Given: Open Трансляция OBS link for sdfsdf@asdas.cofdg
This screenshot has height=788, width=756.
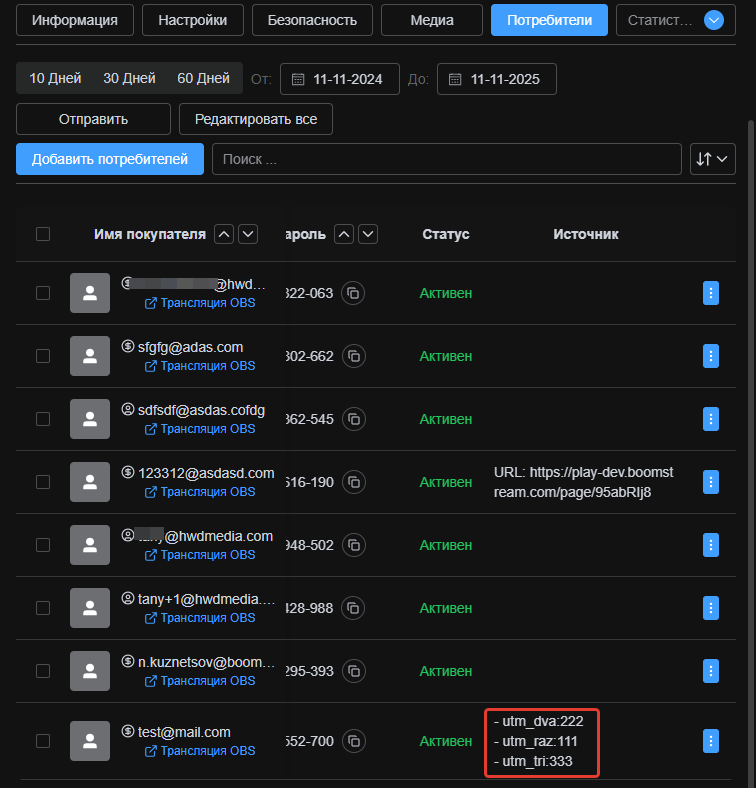Looking at the screenshot, I should (x=200, y=429).
